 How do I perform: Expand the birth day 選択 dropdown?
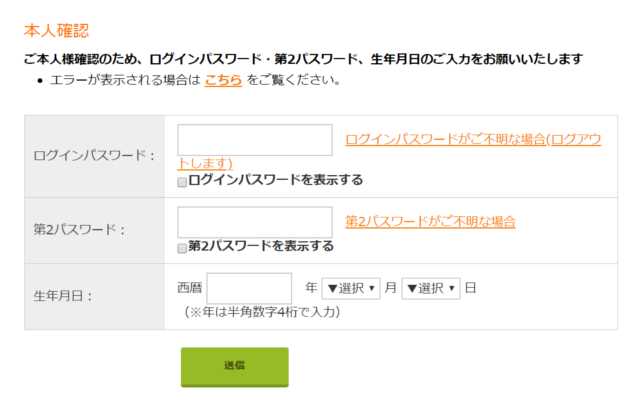(x=431, y=288)
